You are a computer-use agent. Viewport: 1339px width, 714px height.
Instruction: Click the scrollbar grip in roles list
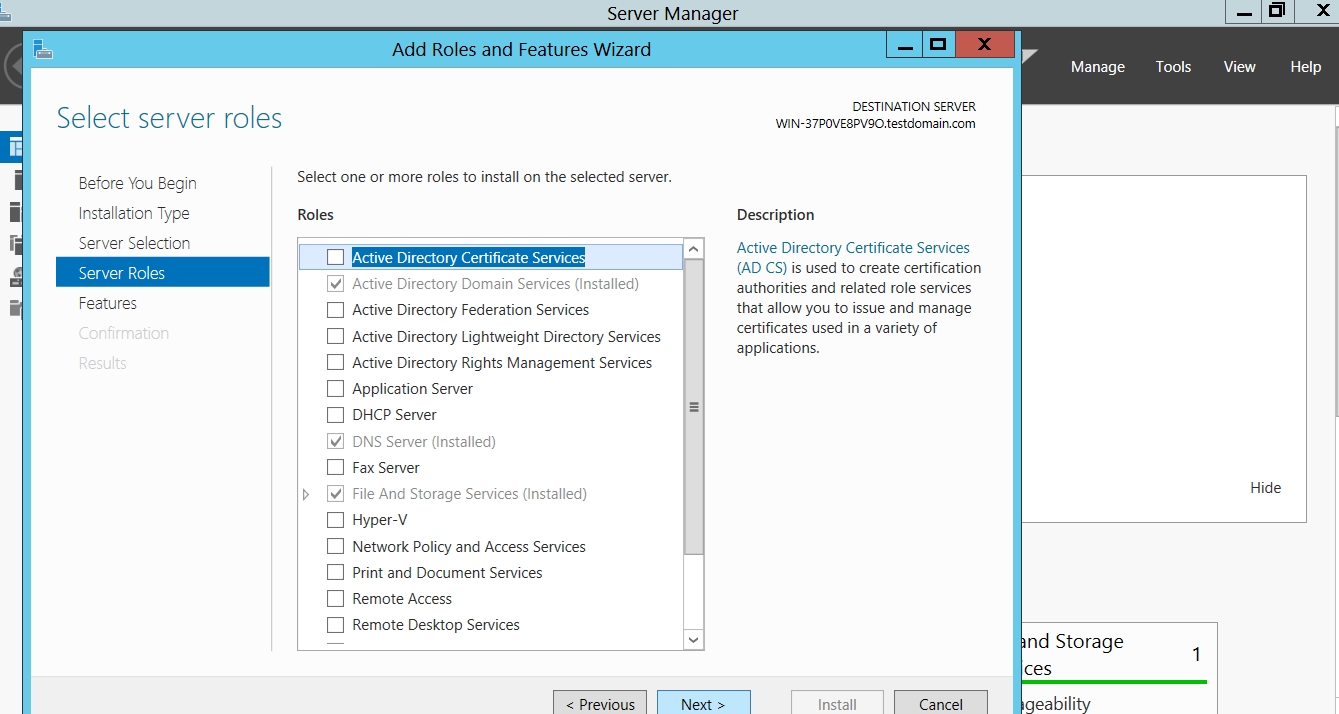(x=694, y=407)
